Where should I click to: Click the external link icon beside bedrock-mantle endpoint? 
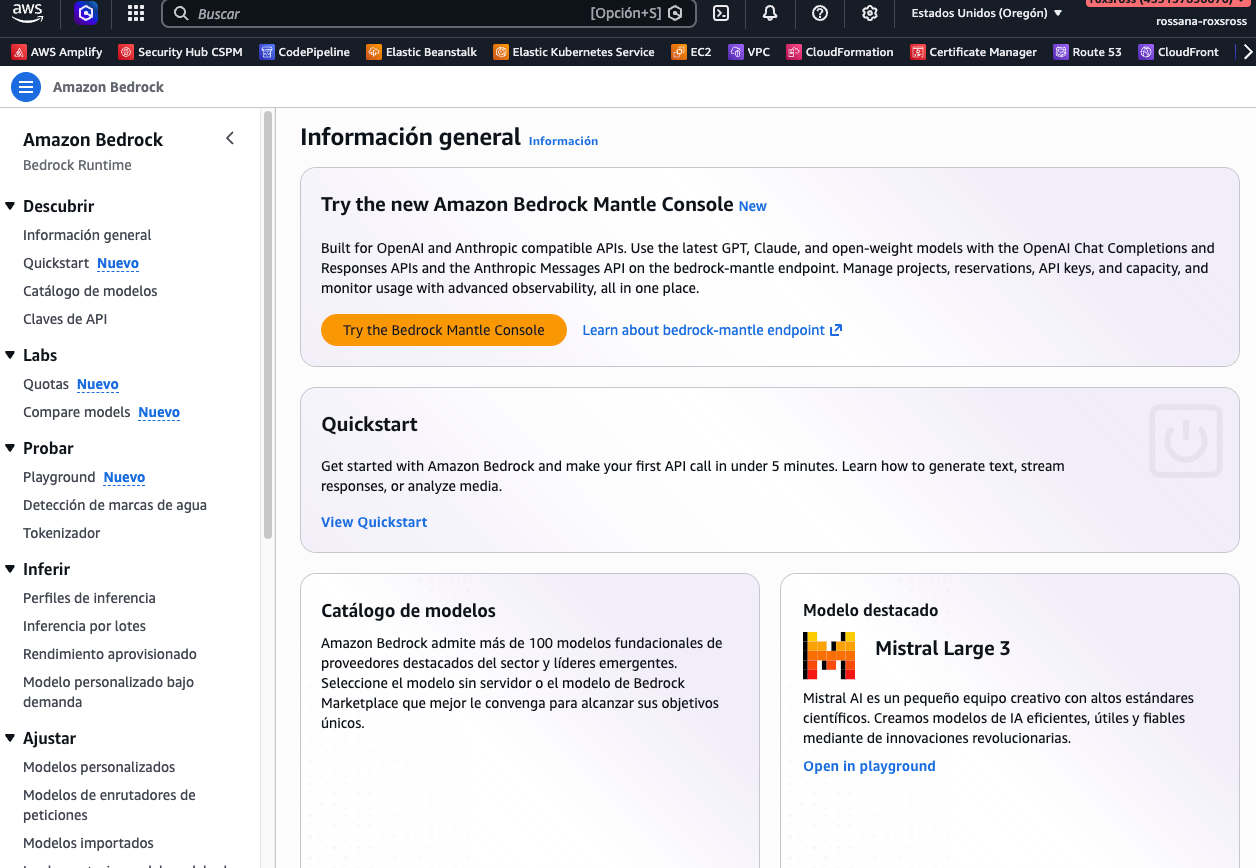point(836,330)
